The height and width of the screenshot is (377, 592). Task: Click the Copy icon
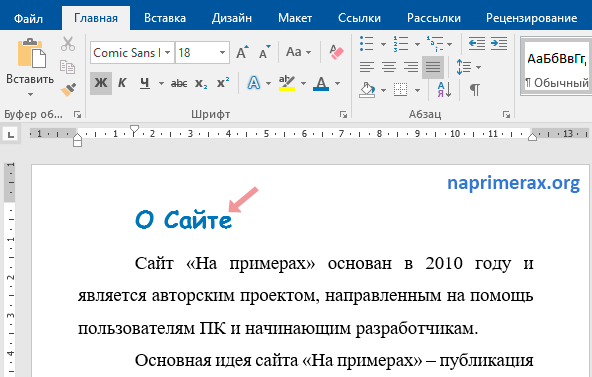point(68,67)
